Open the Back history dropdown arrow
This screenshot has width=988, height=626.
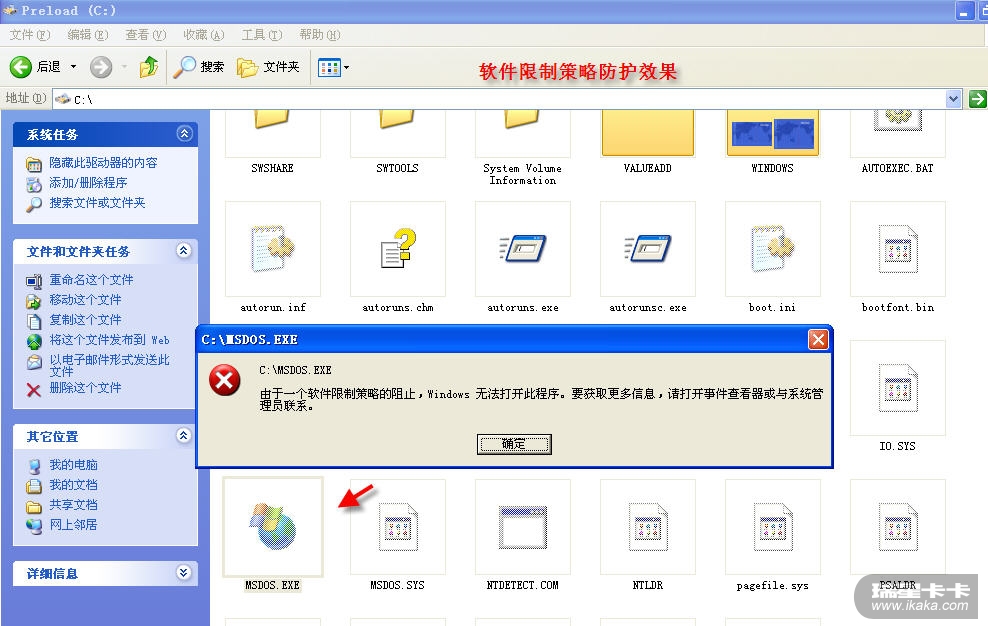pos(73,67)
